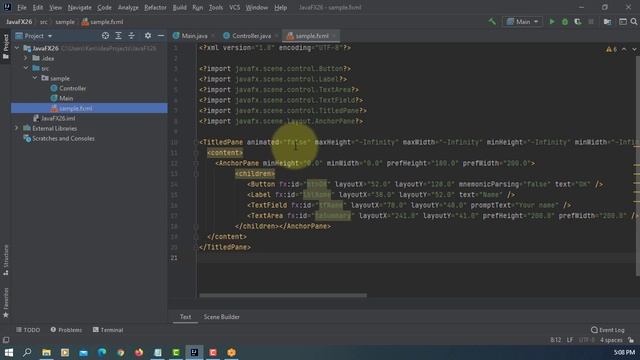Click the sample breadcrumb in navigation bar
640x360 pixels.
(65, 22)
